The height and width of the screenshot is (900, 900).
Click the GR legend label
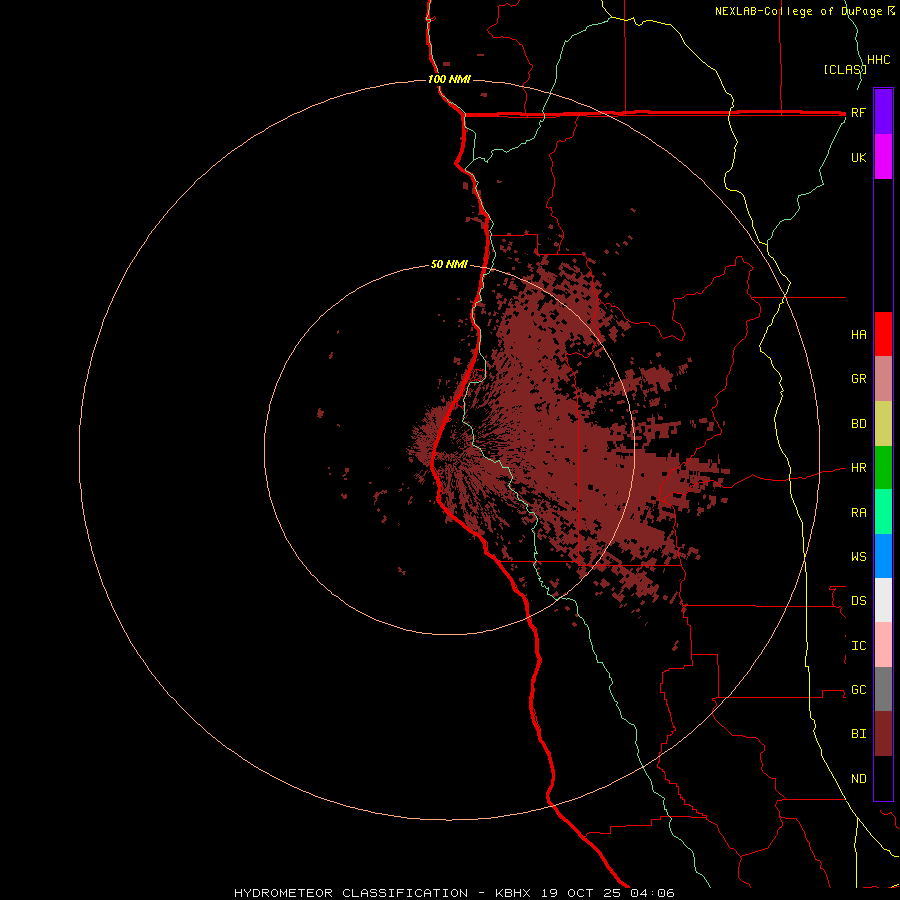pyautogui.click(x=858, y=379)
